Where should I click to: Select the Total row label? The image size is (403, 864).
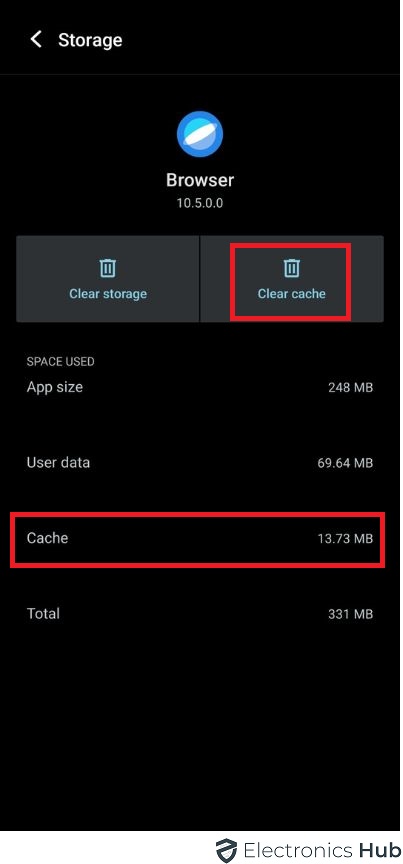click(x=43, y=613)
